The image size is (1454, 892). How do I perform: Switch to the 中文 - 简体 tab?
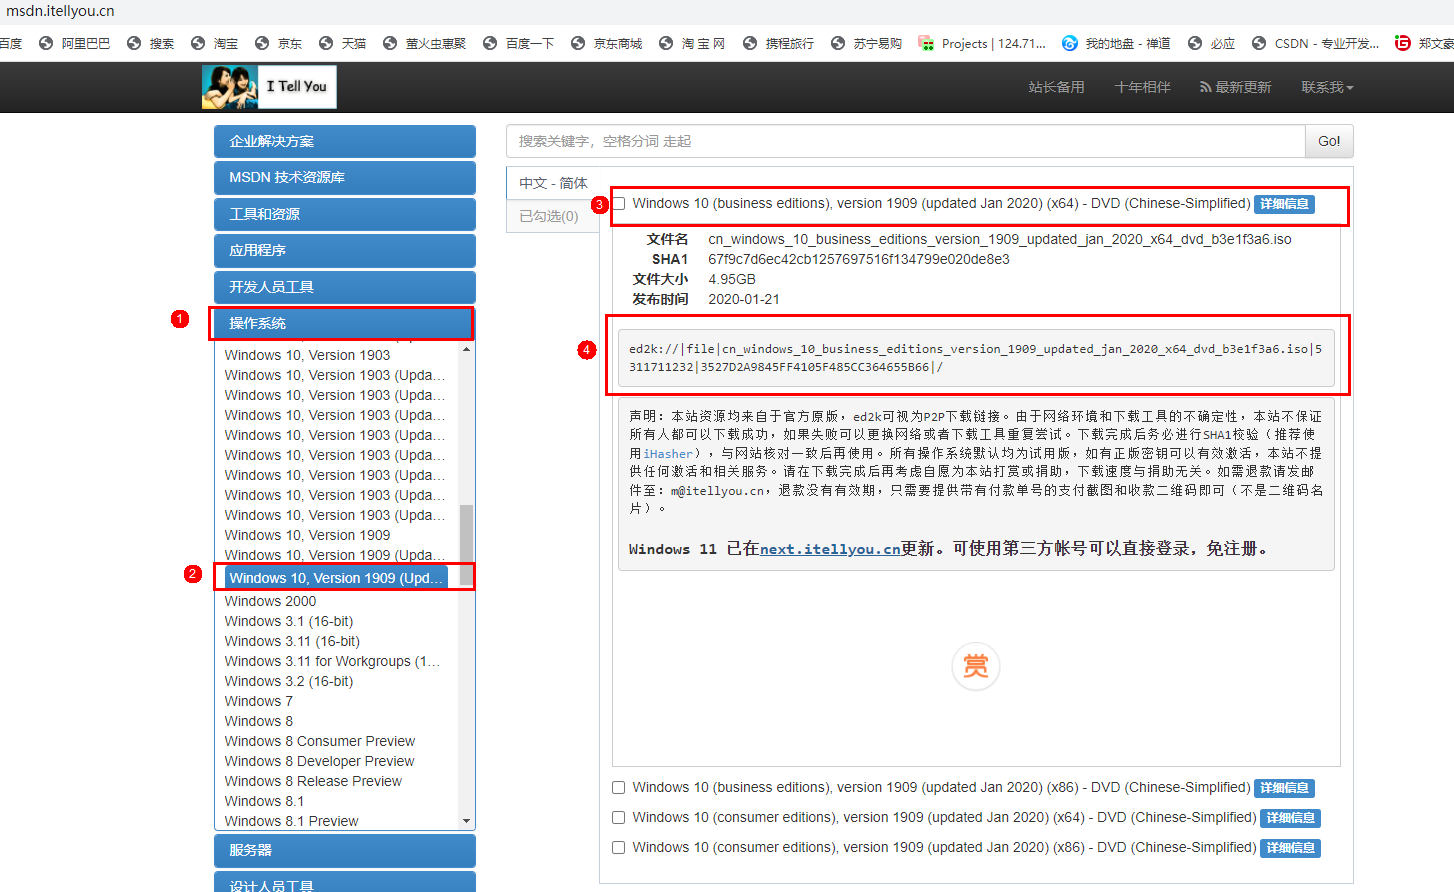553,183
